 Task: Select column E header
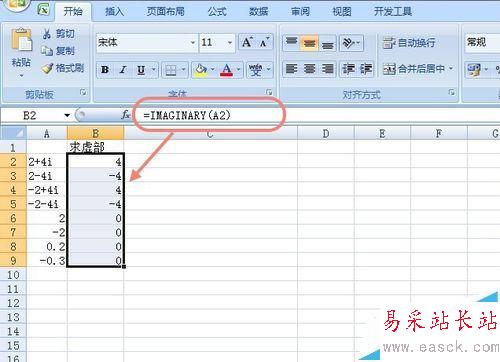[x=382, y=133]
